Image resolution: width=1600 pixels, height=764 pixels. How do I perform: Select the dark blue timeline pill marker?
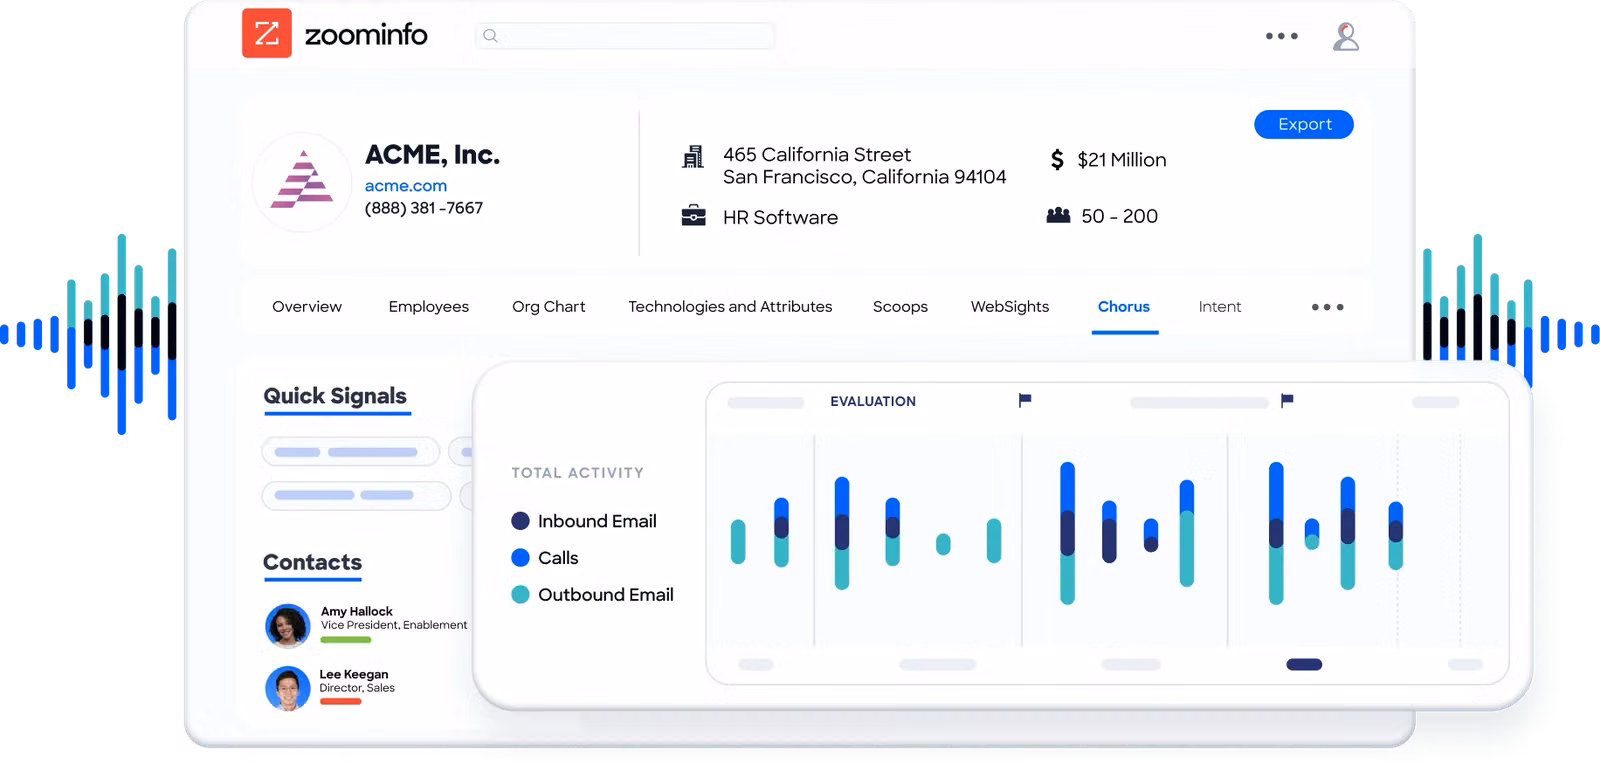point(1304,664)
